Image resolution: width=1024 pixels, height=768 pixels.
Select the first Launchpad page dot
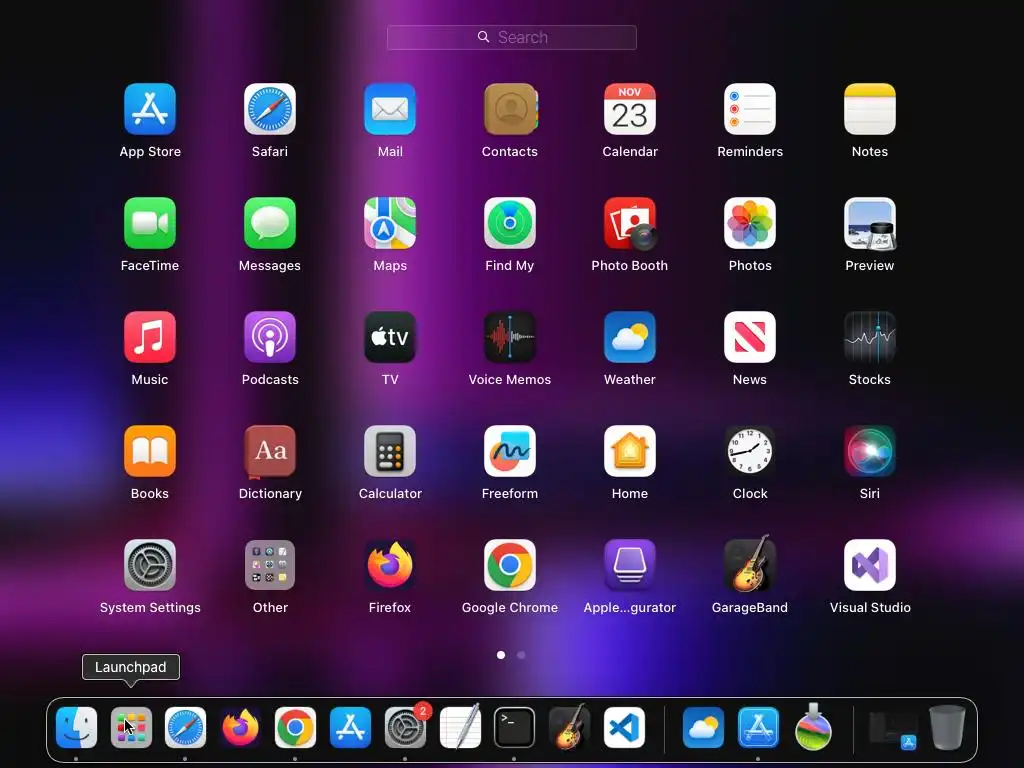(x=501, y=654)
